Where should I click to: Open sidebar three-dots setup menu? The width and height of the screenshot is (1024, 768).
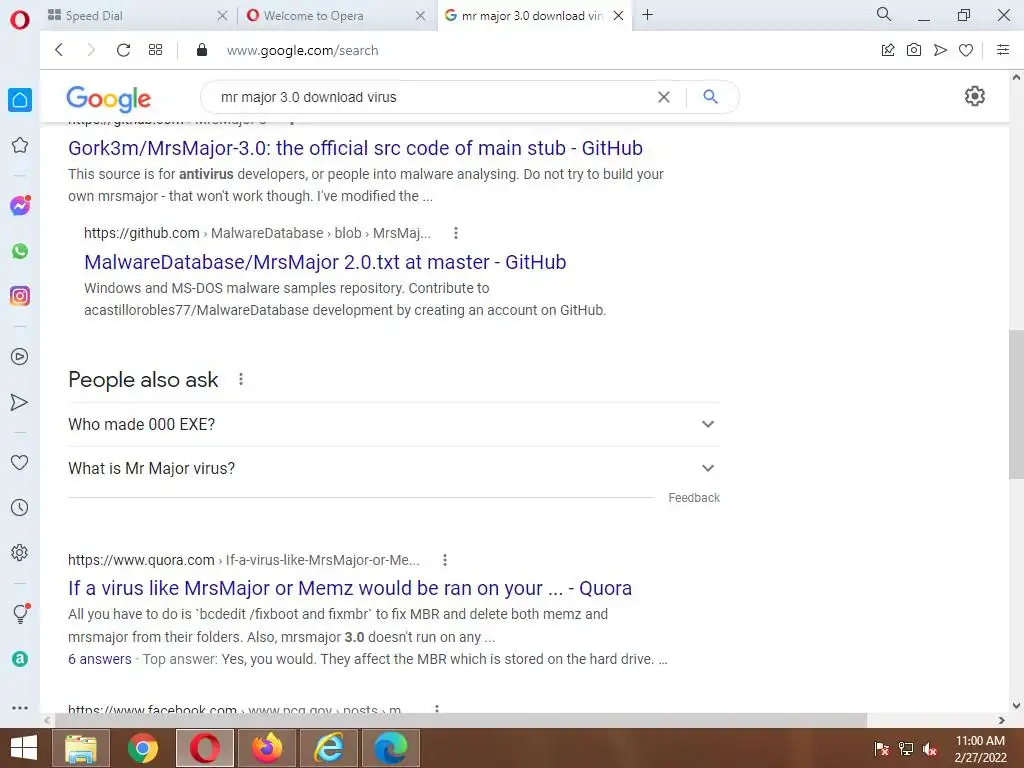[x=20, y=707]
